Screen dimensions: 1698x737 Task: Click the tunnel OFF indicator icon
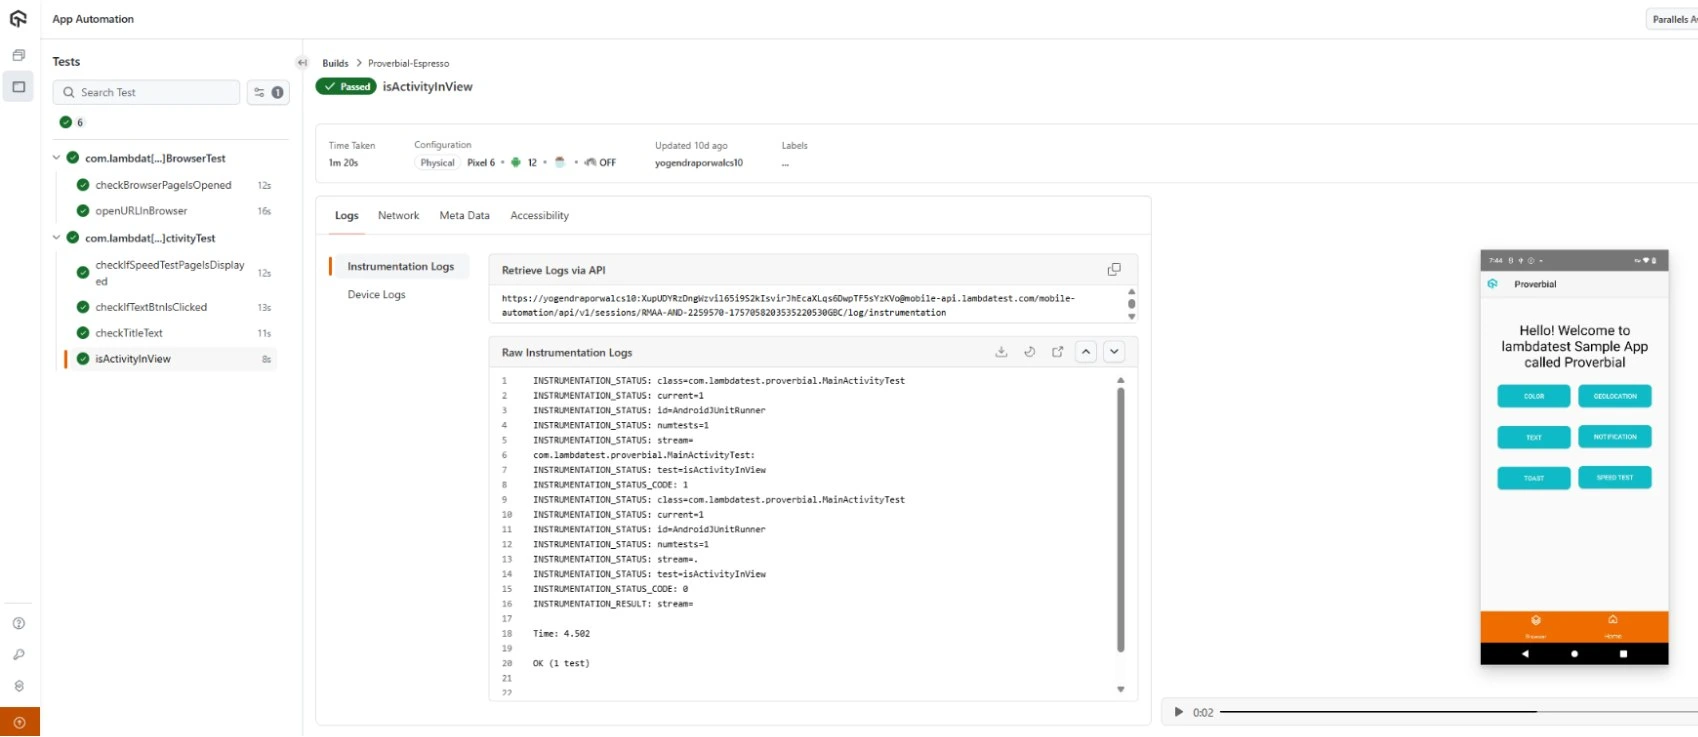pos(591,162)
